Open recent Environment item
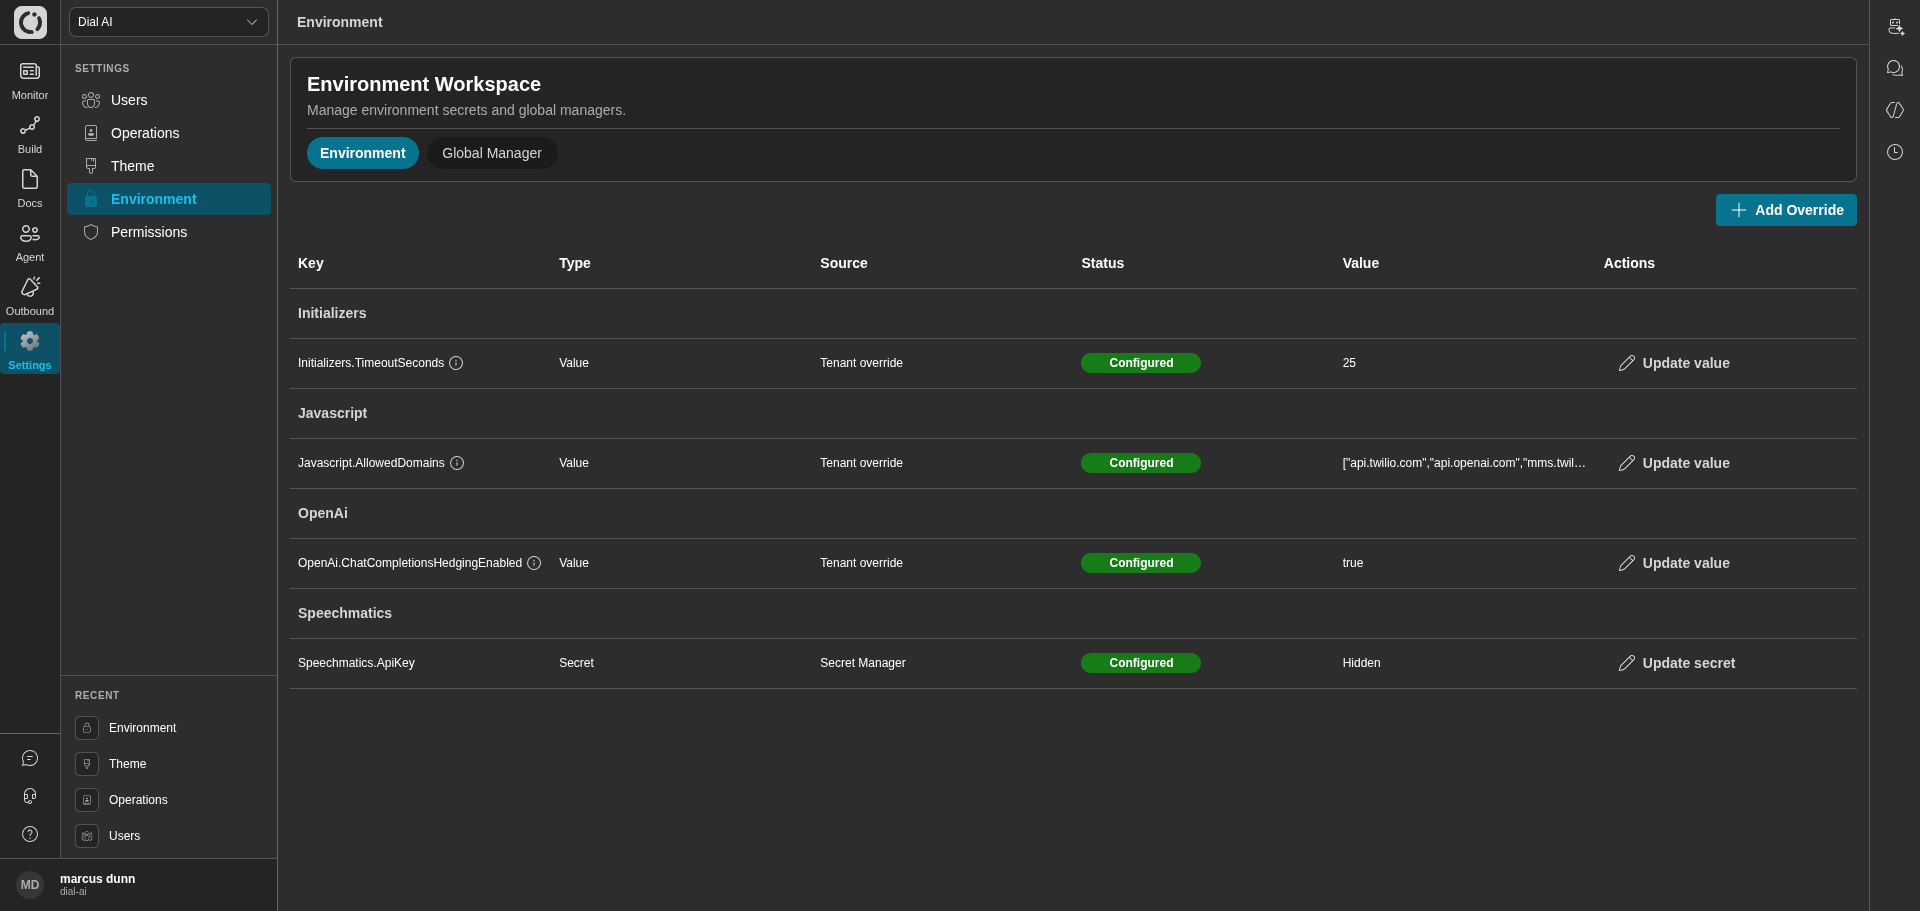Image resolution: width=1920 pixels, height=911 pixels. [169, 728]
